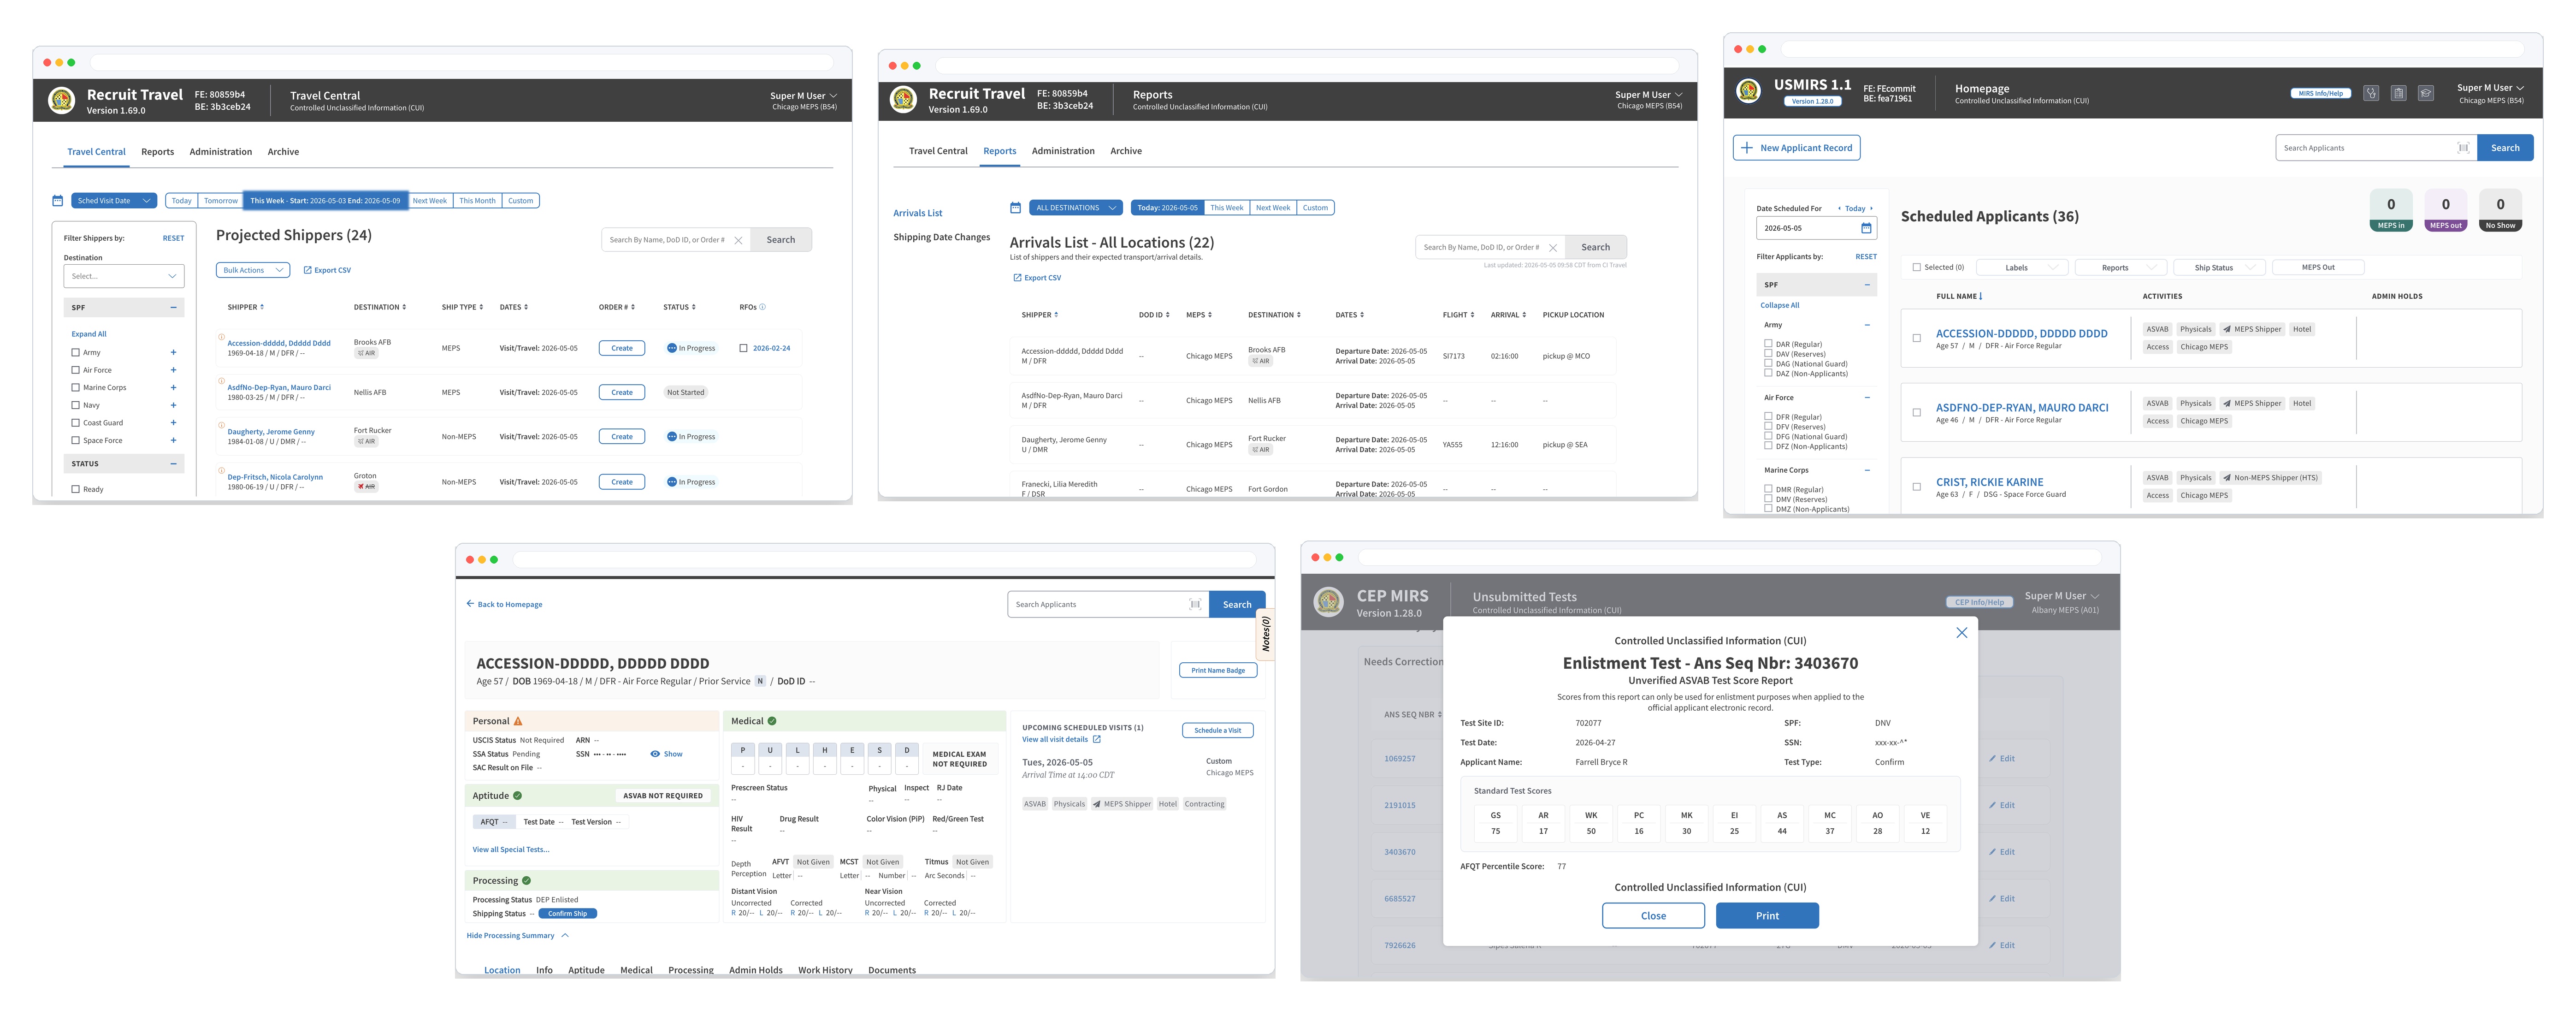Open Archive tab in Reports window

tap(1126, 151)
